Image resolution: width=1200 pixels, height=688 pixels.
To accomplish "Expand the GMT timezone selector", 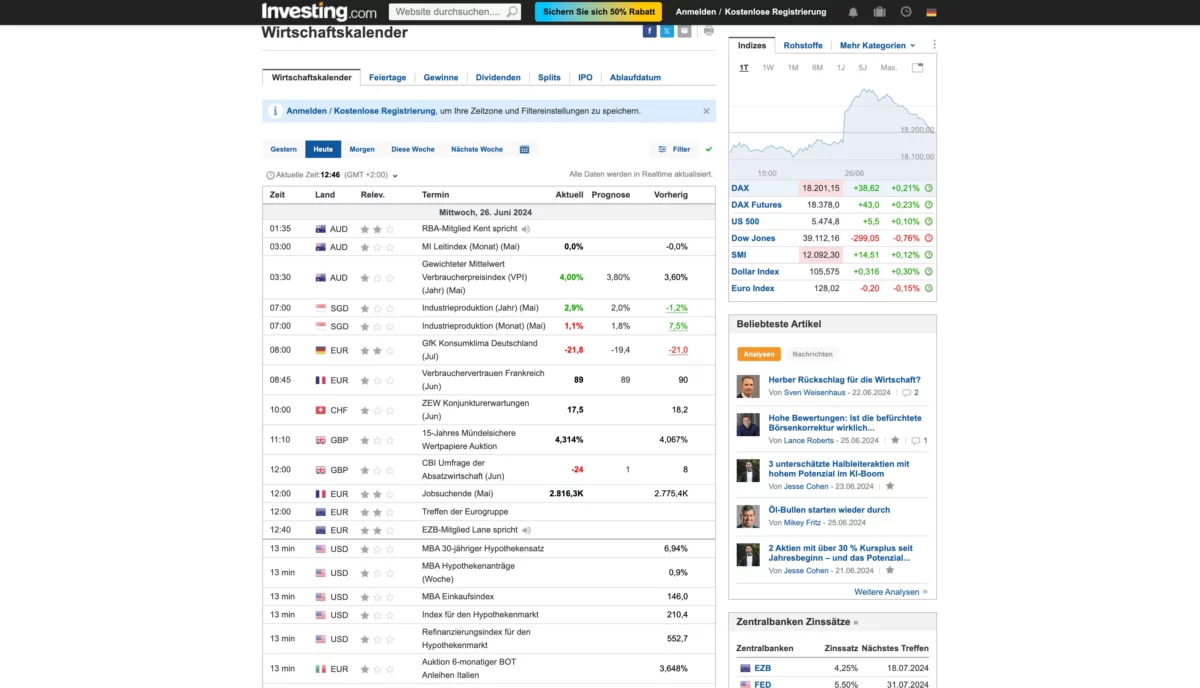I will [395, 173].
